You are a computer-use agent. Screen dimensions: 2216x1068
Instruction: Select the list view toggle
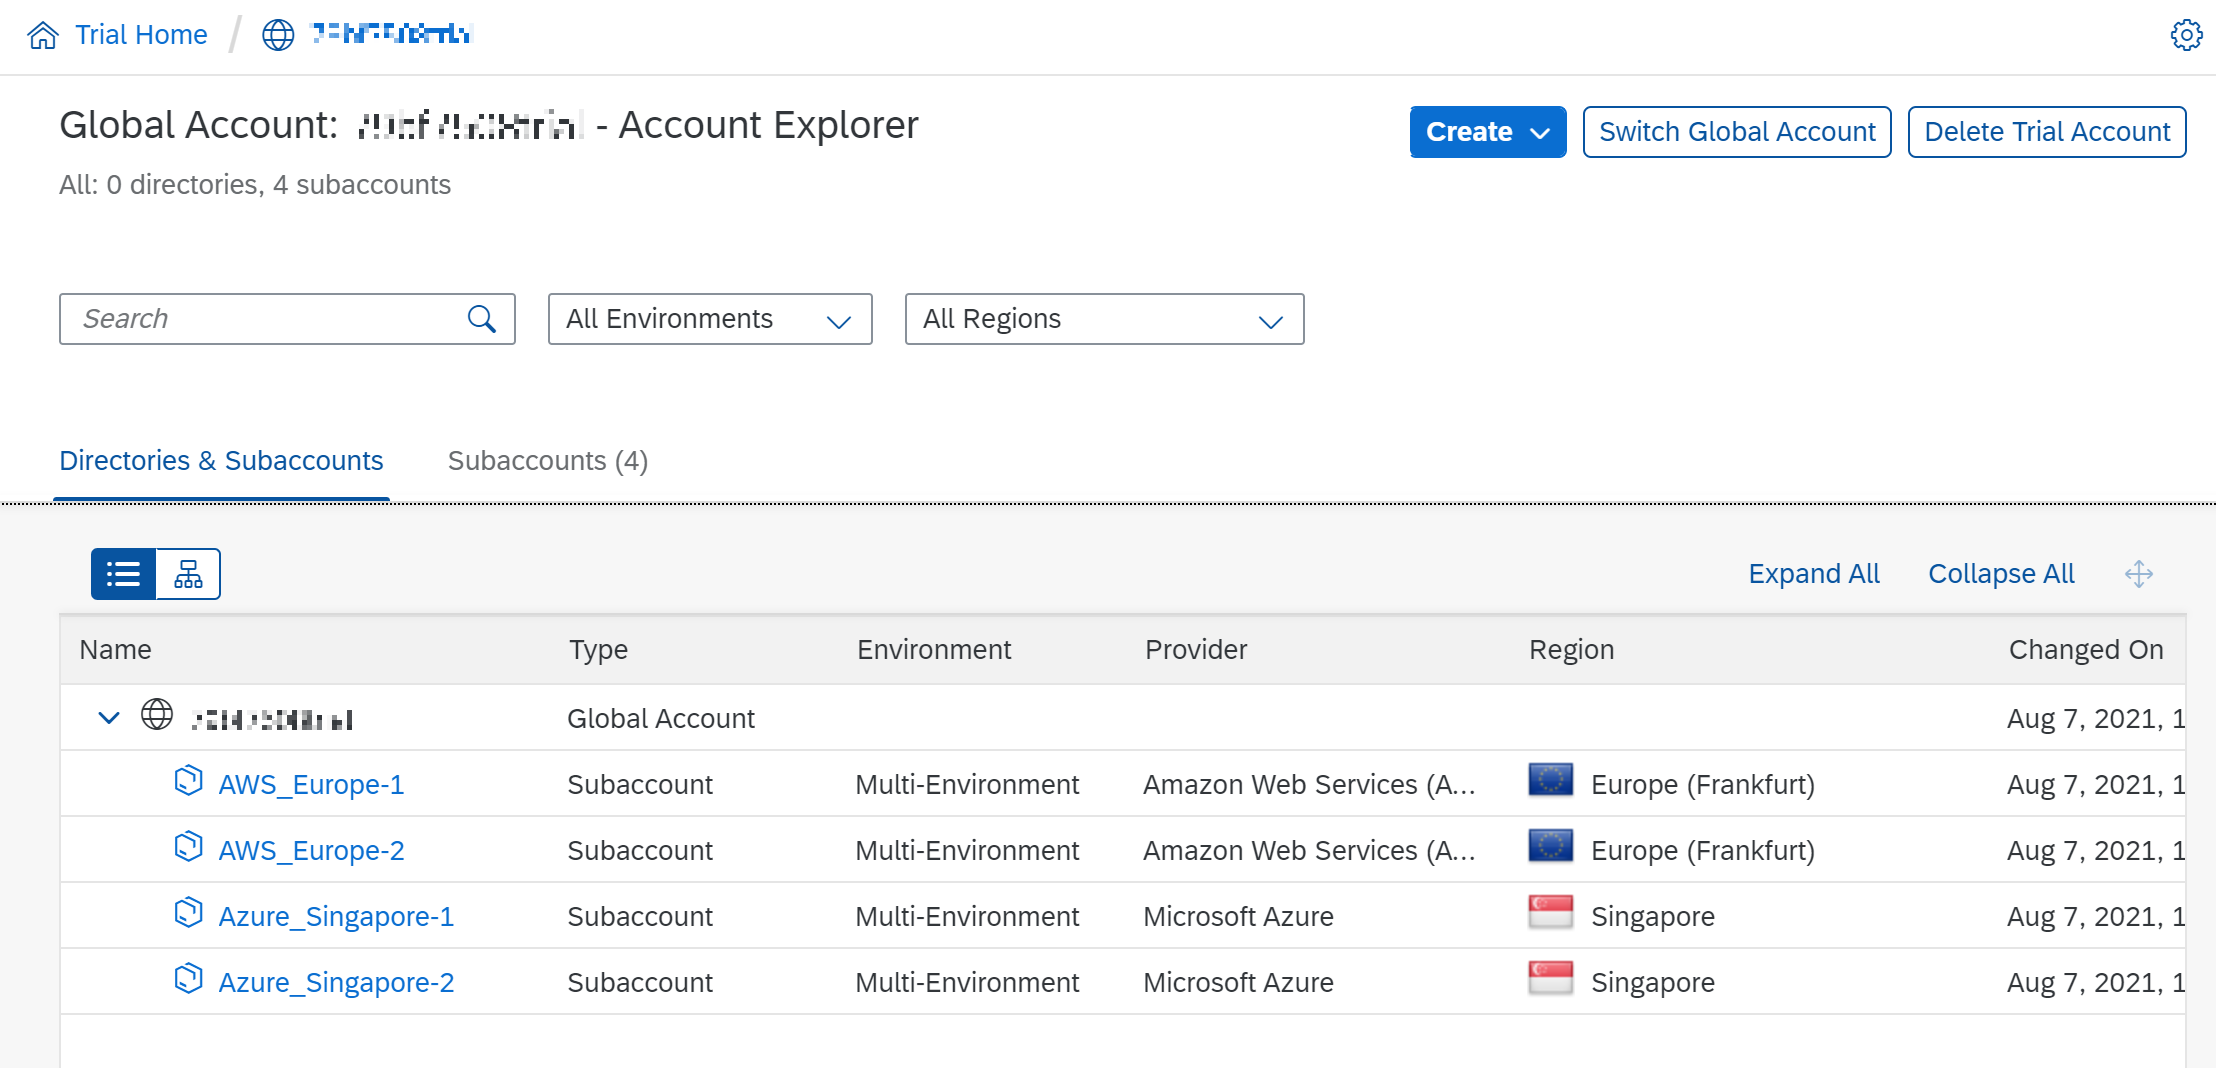(x=124, y=574)
